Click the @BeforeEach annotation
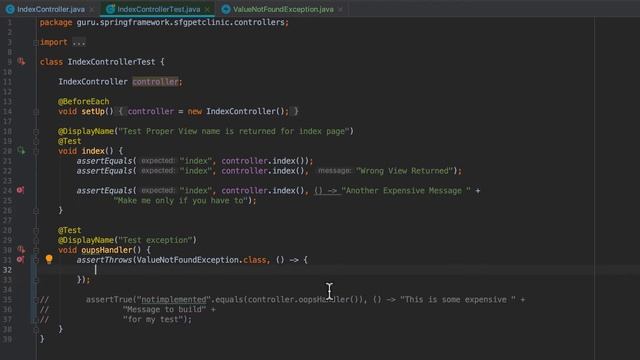640x360 pixels. [x=83, y=101]
